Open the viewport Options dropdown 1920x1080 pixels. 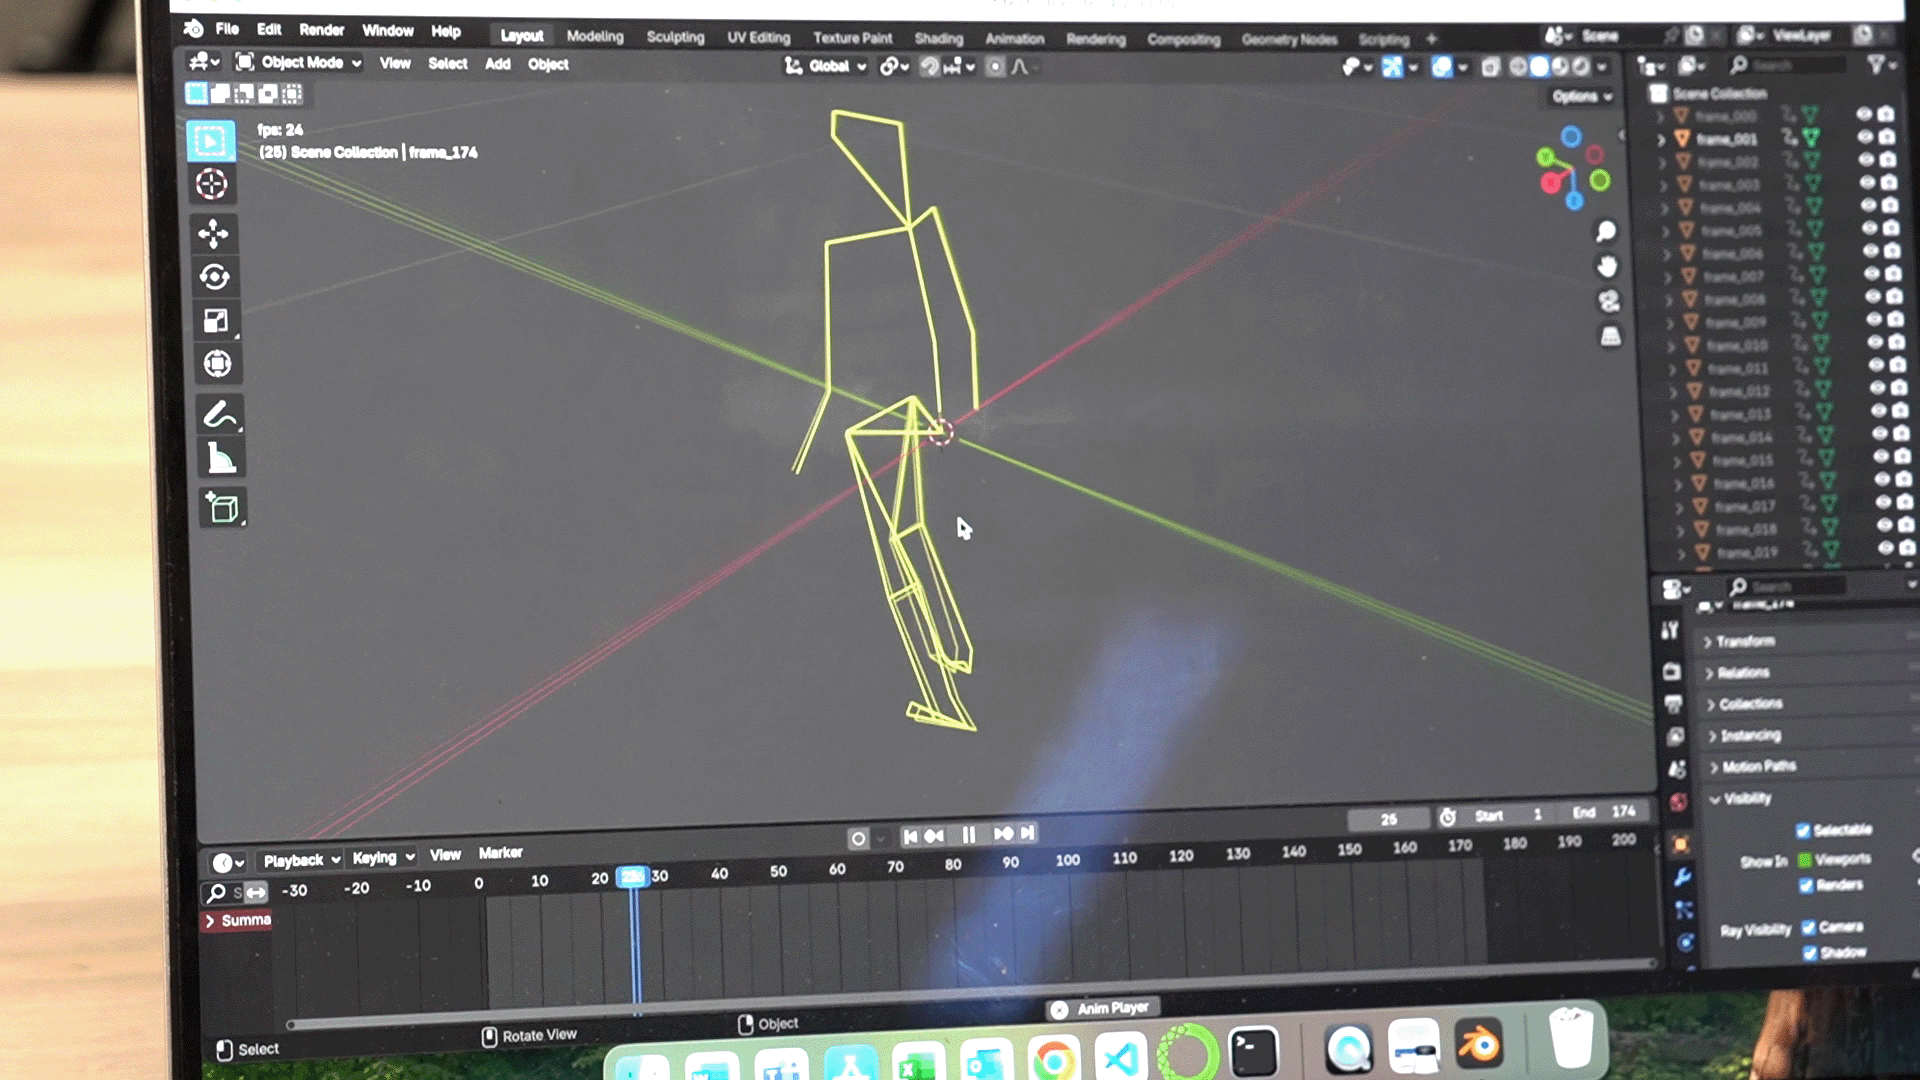pos(1582,97)
